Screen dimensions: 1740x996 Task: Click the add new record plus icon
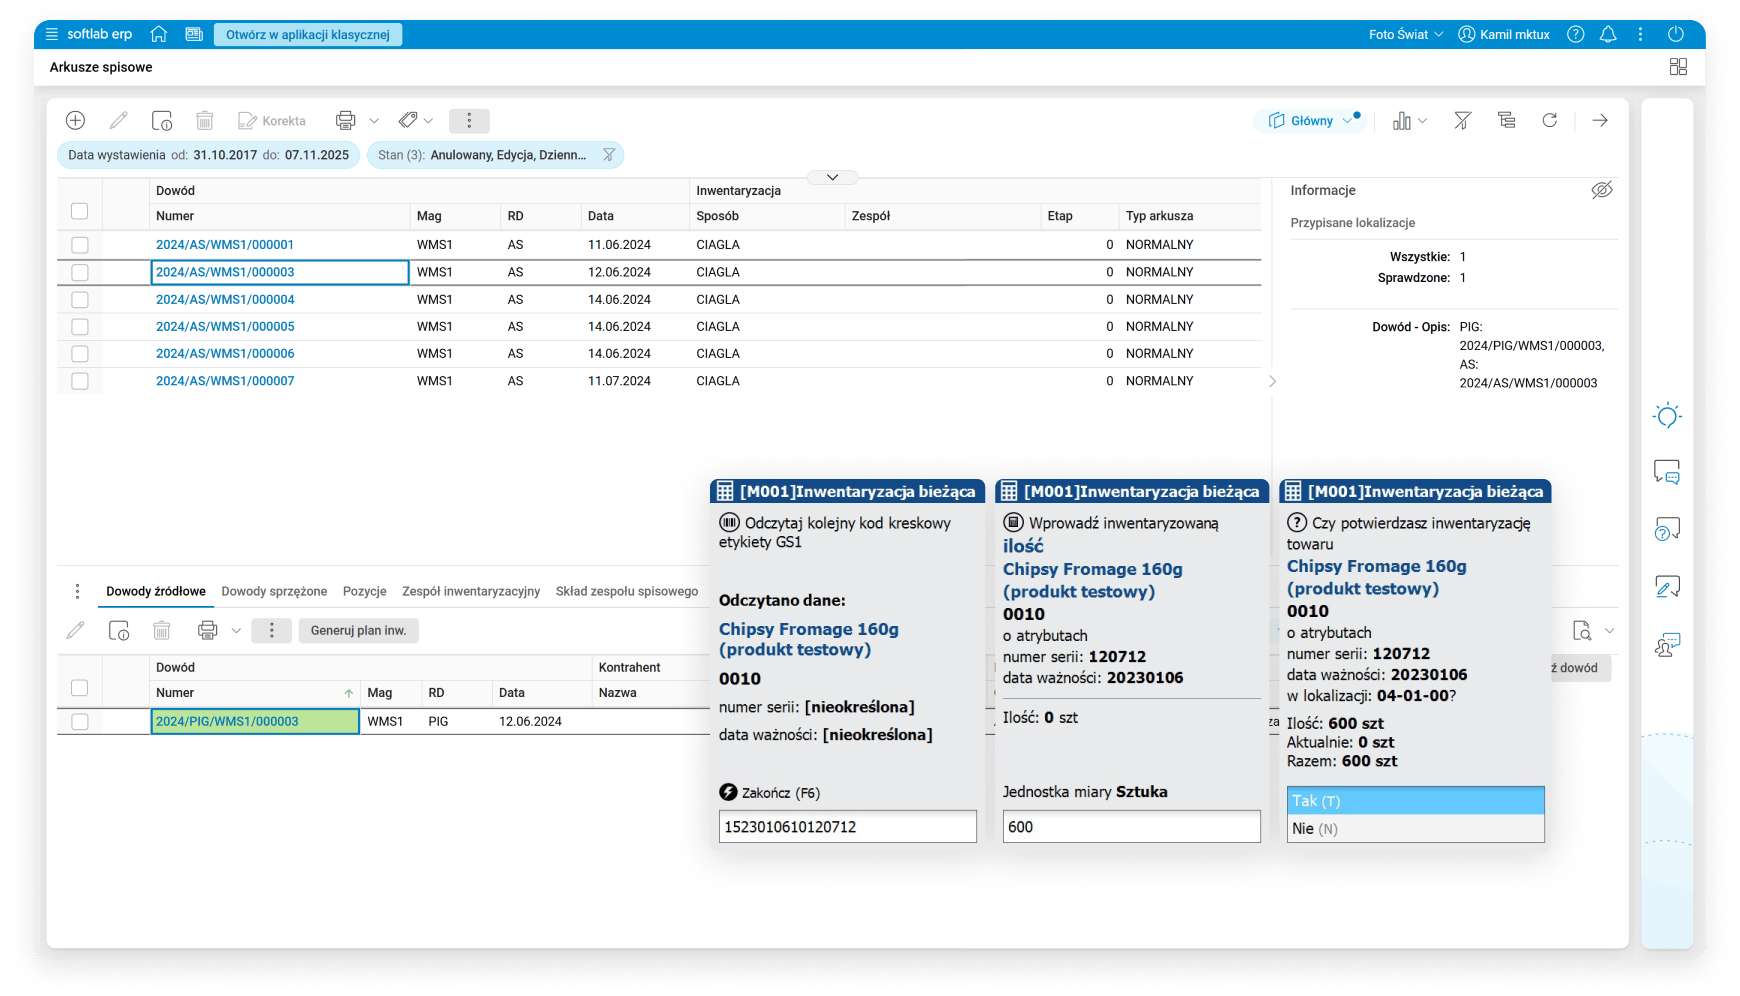(75, 121)
